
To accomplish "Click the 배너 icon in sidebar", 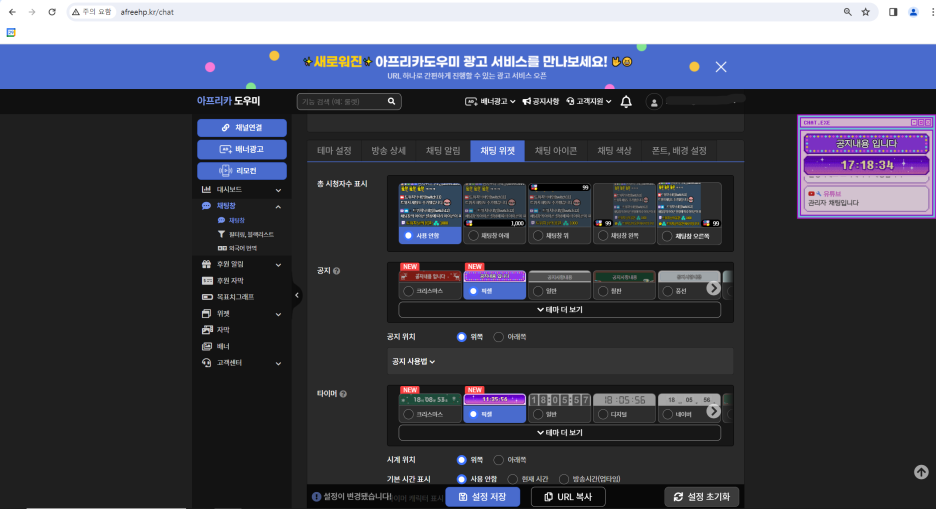I will click(x=207, y=347).
